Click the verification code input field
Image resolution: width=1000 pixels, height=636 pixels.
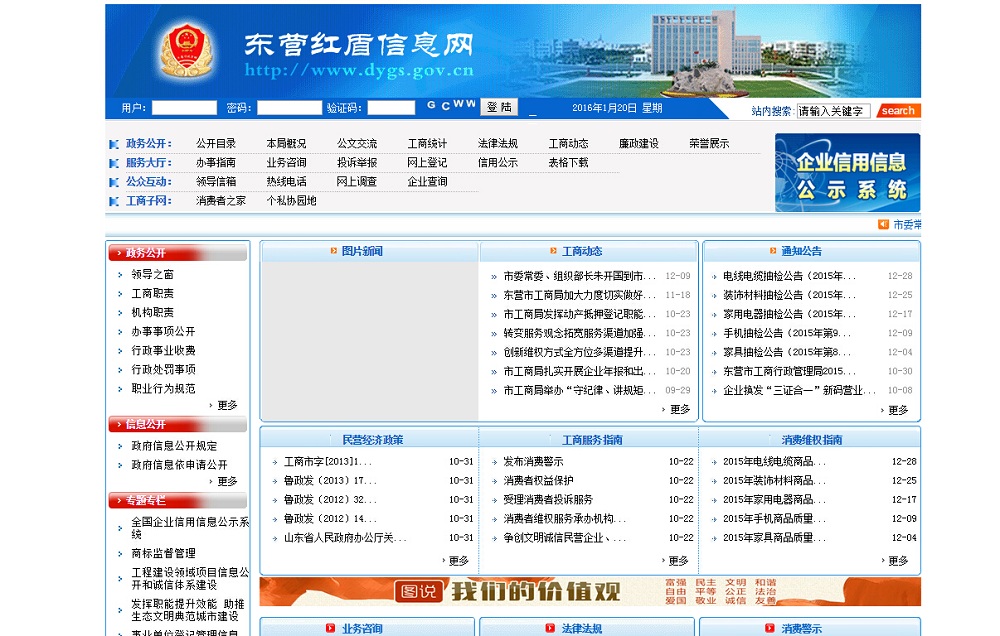click(x=392, y=108)
